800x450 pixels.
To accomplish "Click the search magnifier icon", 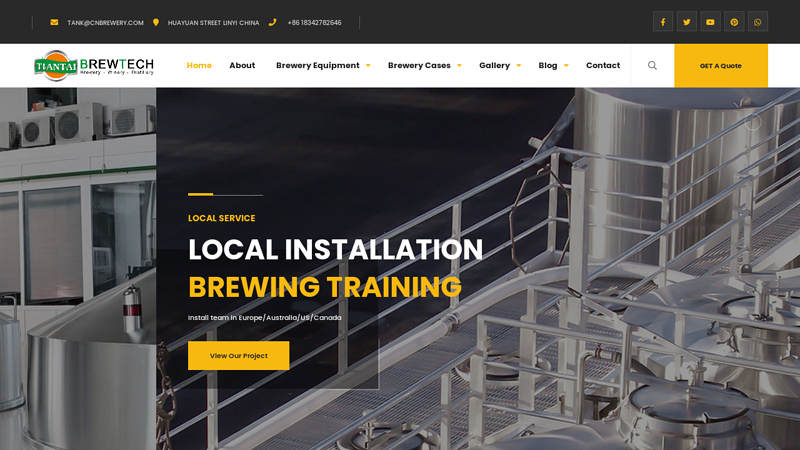I will pyautogui.click(x=652, y=65).
